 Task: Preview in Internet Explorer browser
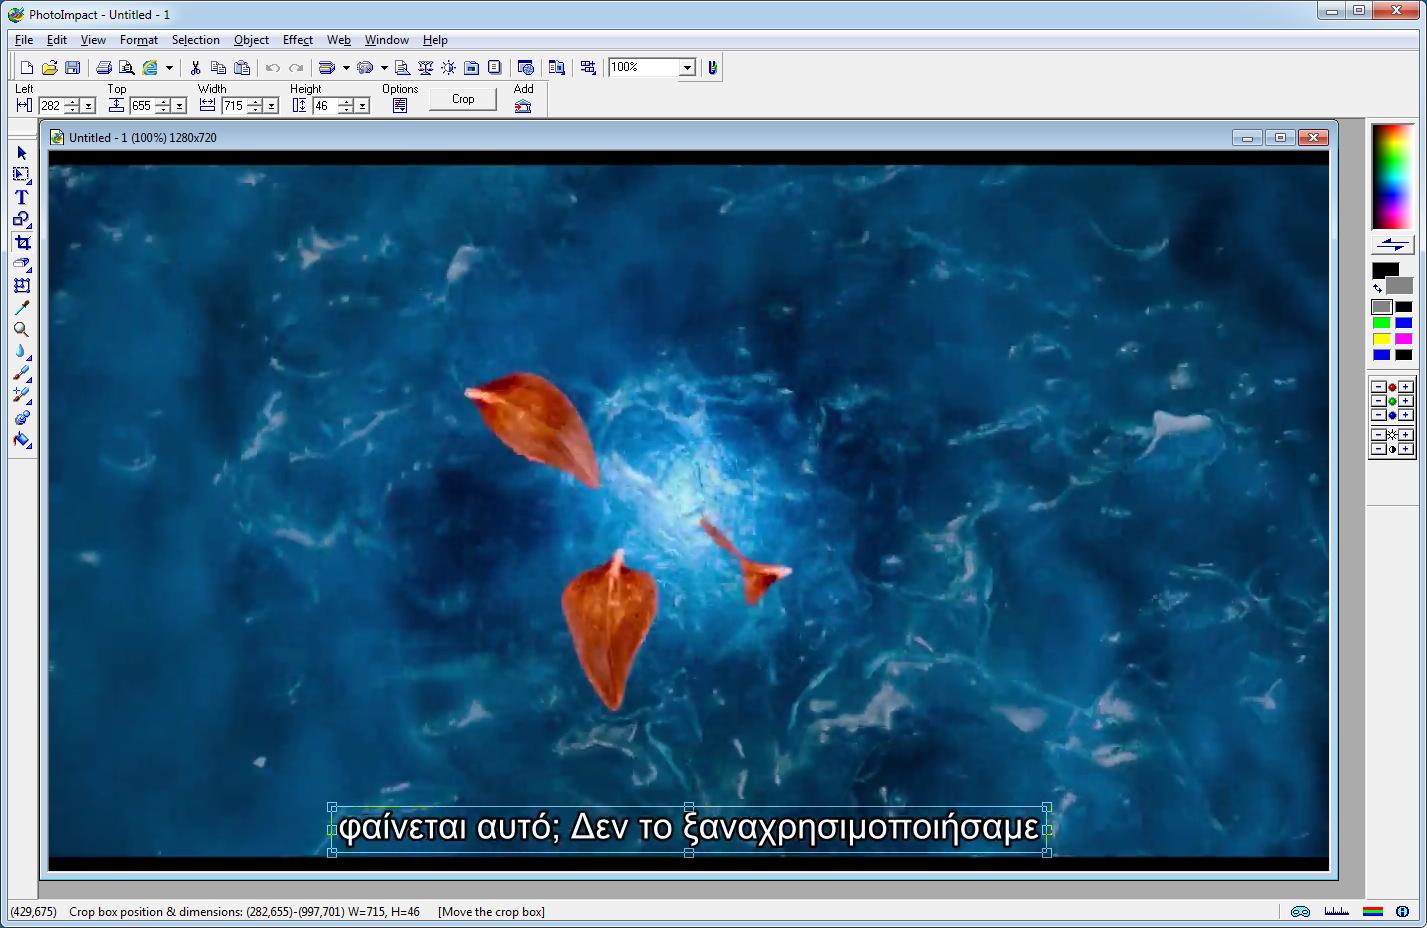tap(150, 67)
